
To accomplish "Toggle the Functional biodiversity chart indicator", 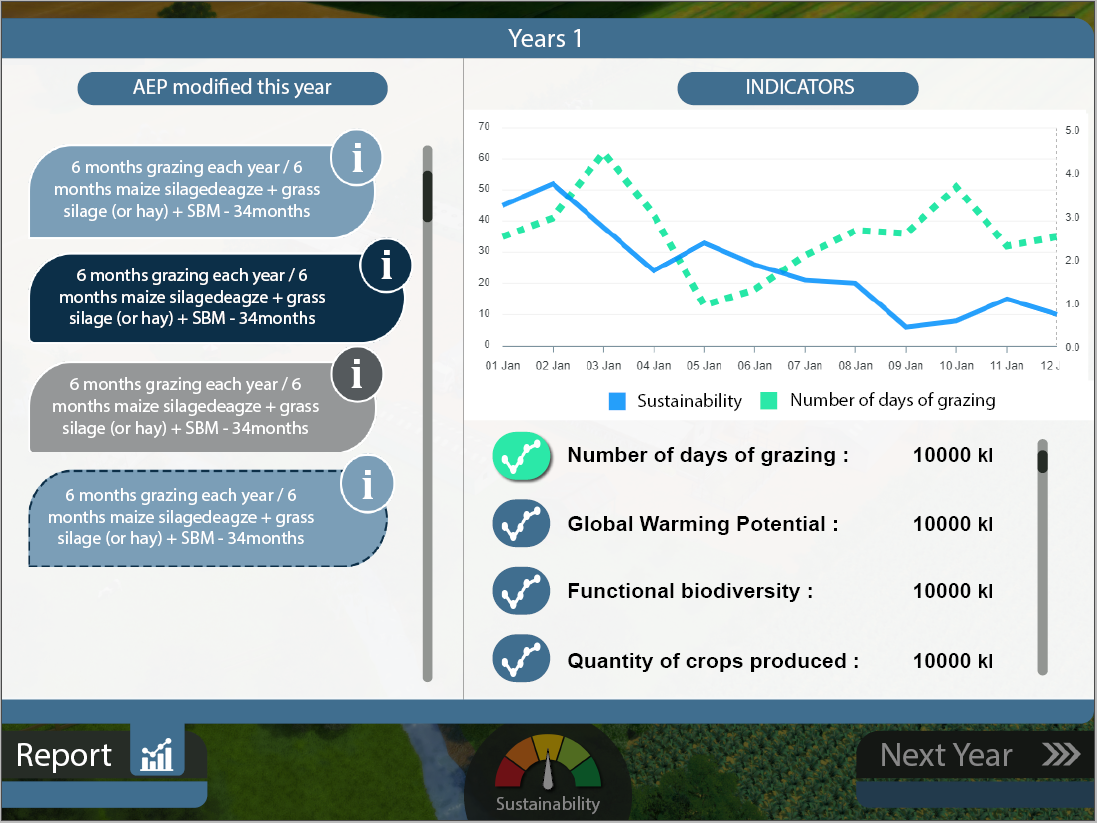I will [x=521, y=591].
